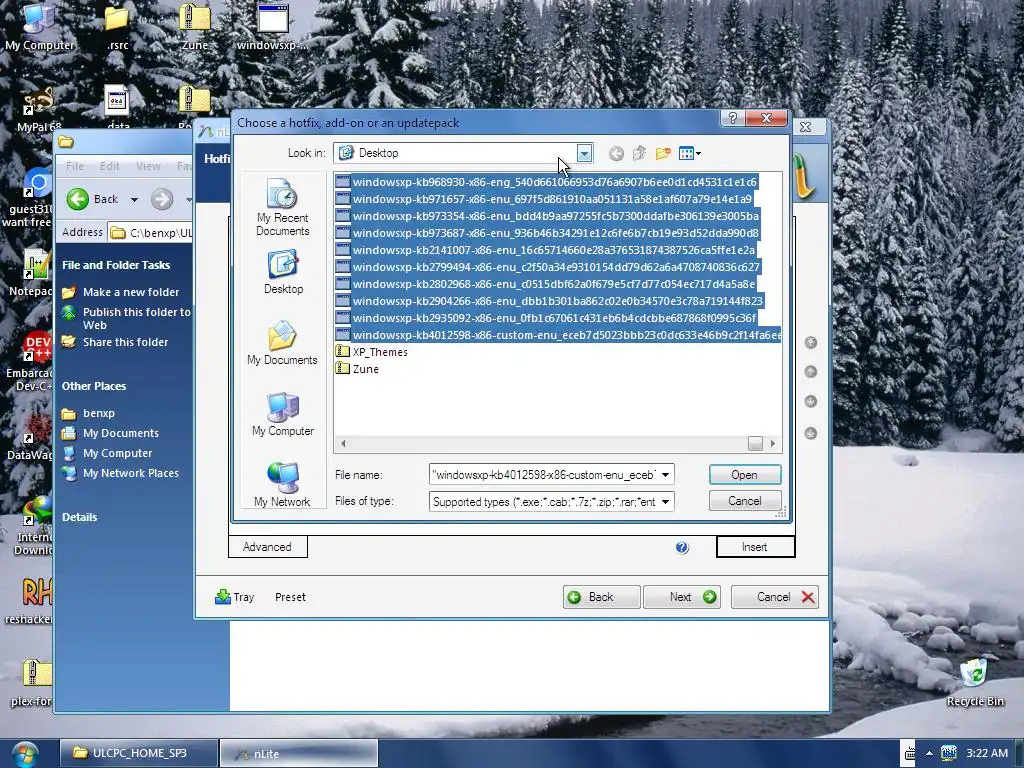This screenshot has height=768, width=1024.
Task: Click the Advanced button in nLite
Action: click(267, 547)
